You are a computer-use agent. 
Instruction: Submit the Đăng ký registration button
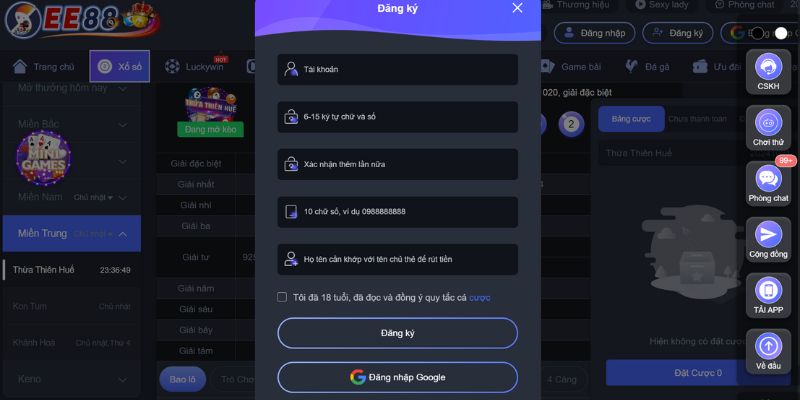[x=397, y=333]
